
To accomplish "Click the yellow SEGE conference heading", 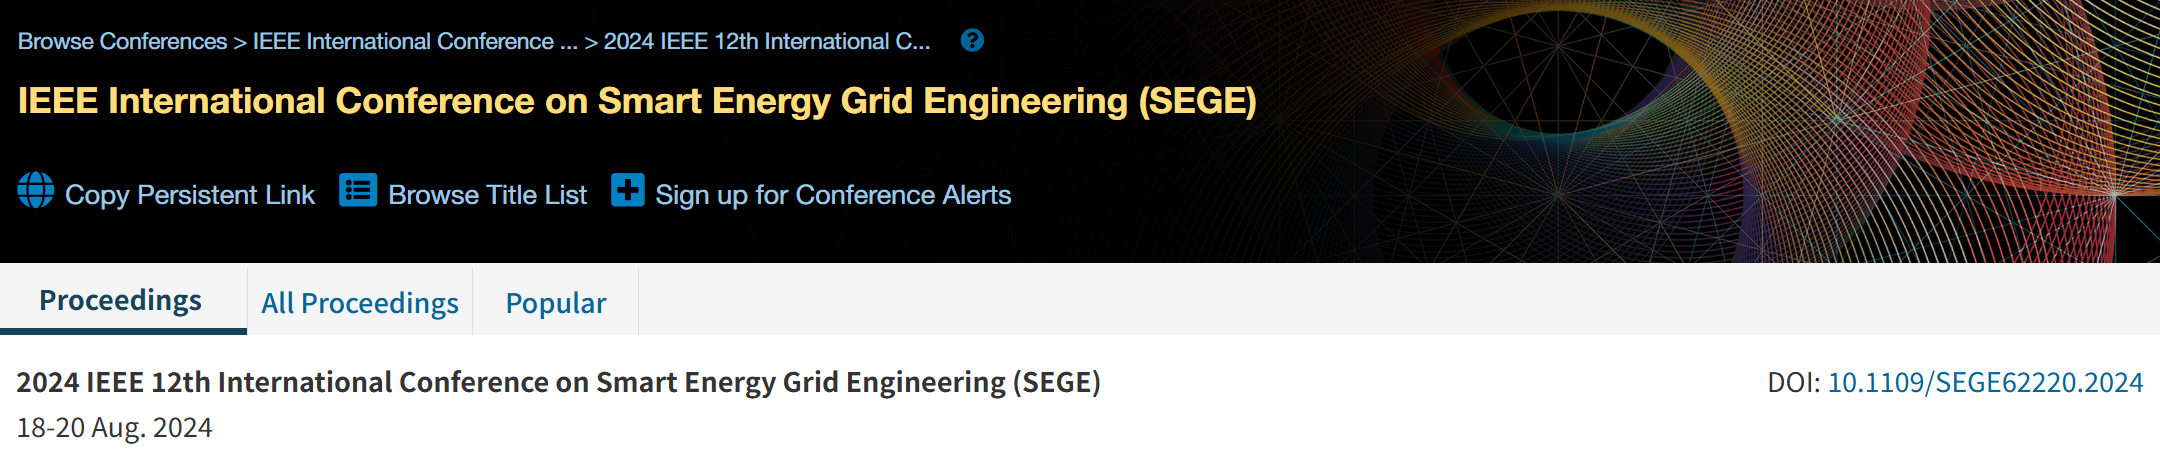I will (637, 101).
